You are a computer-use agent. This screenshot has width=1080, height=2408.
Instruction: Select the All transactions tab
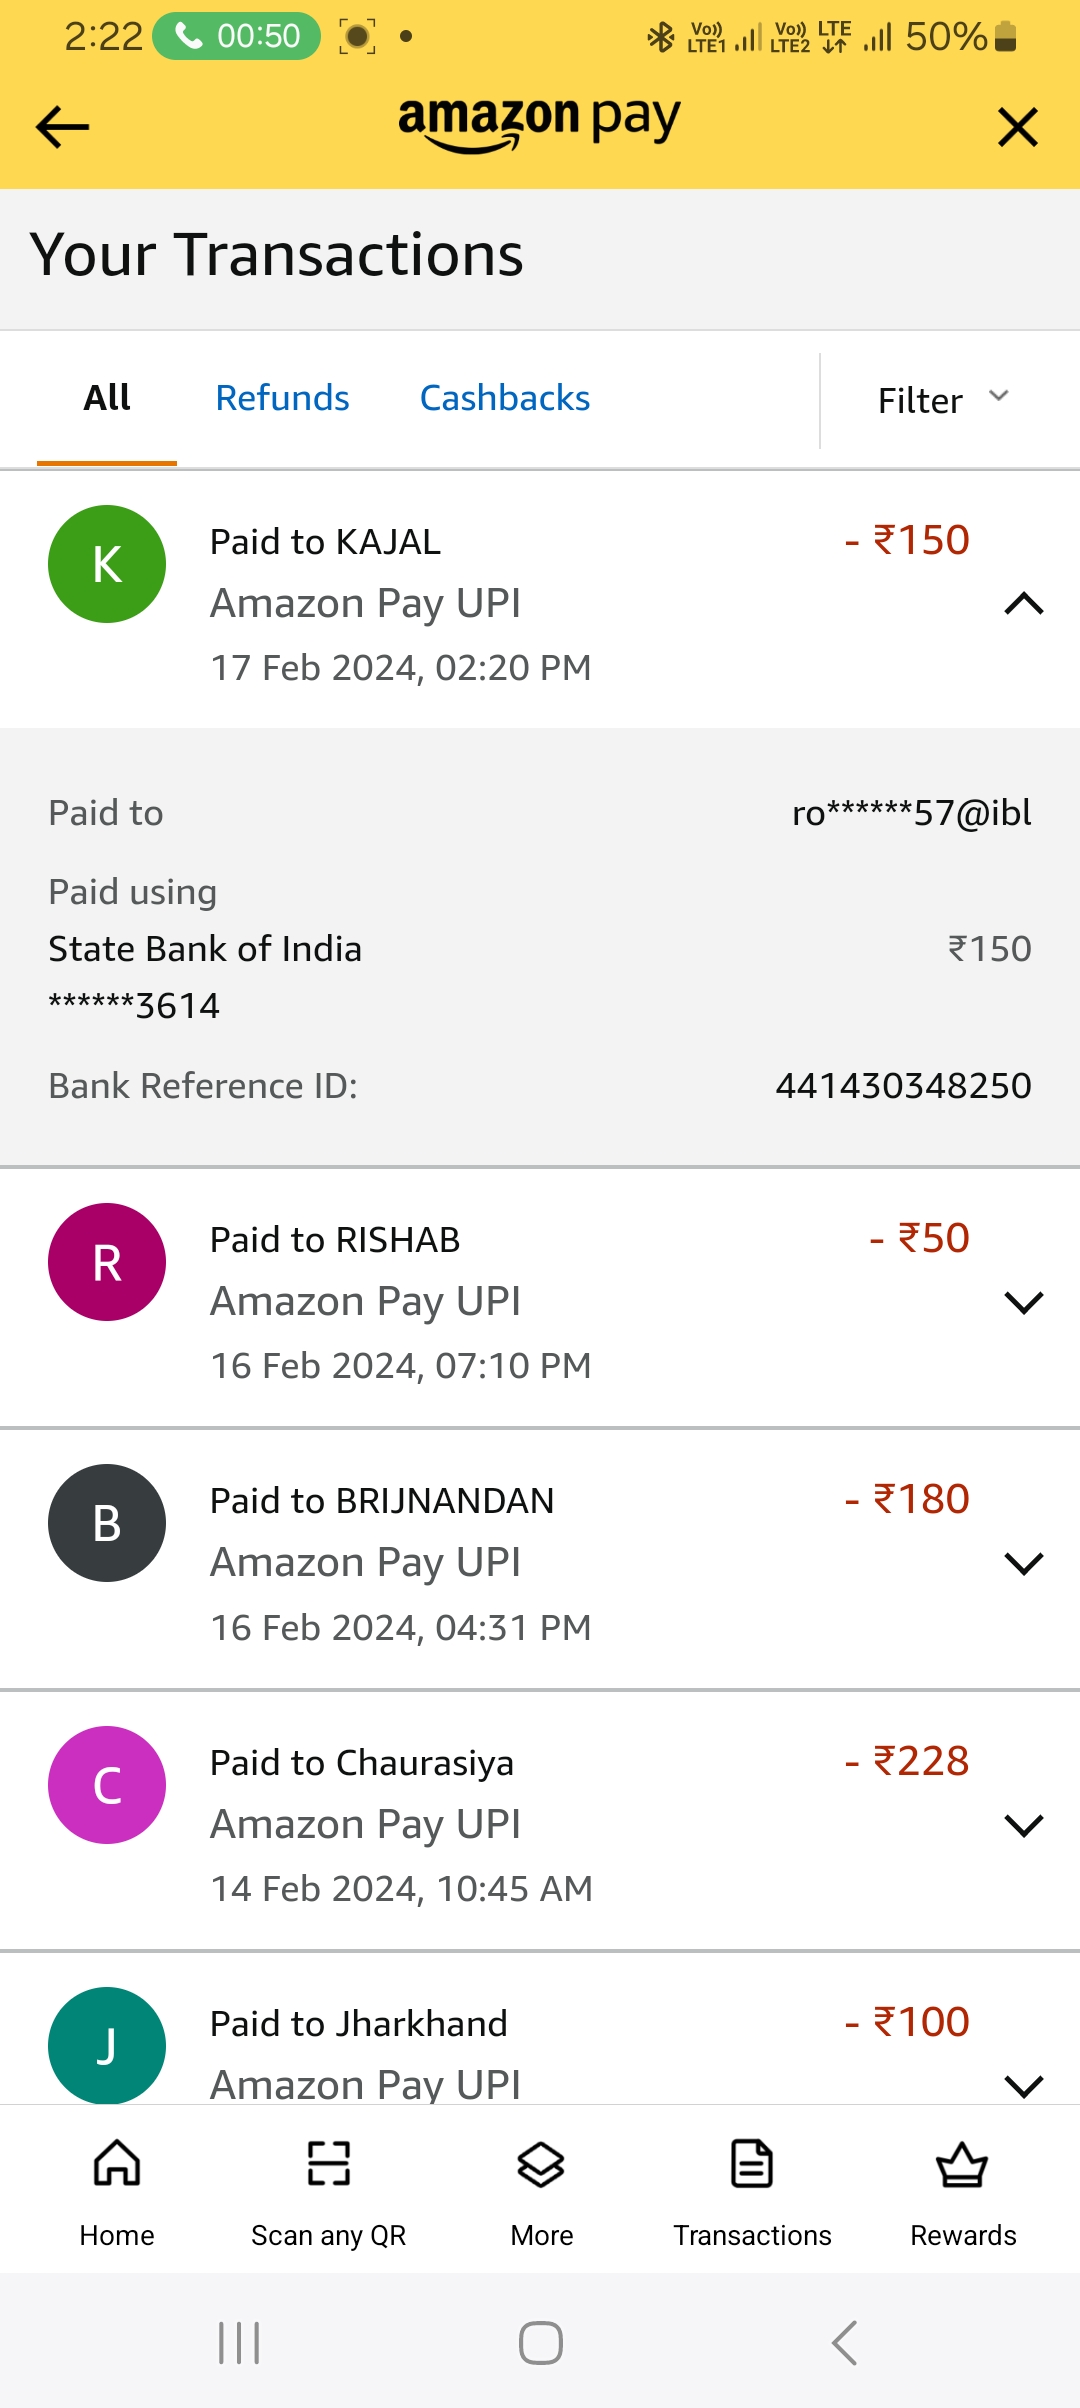pyautogui.click(x=107, y=398)
